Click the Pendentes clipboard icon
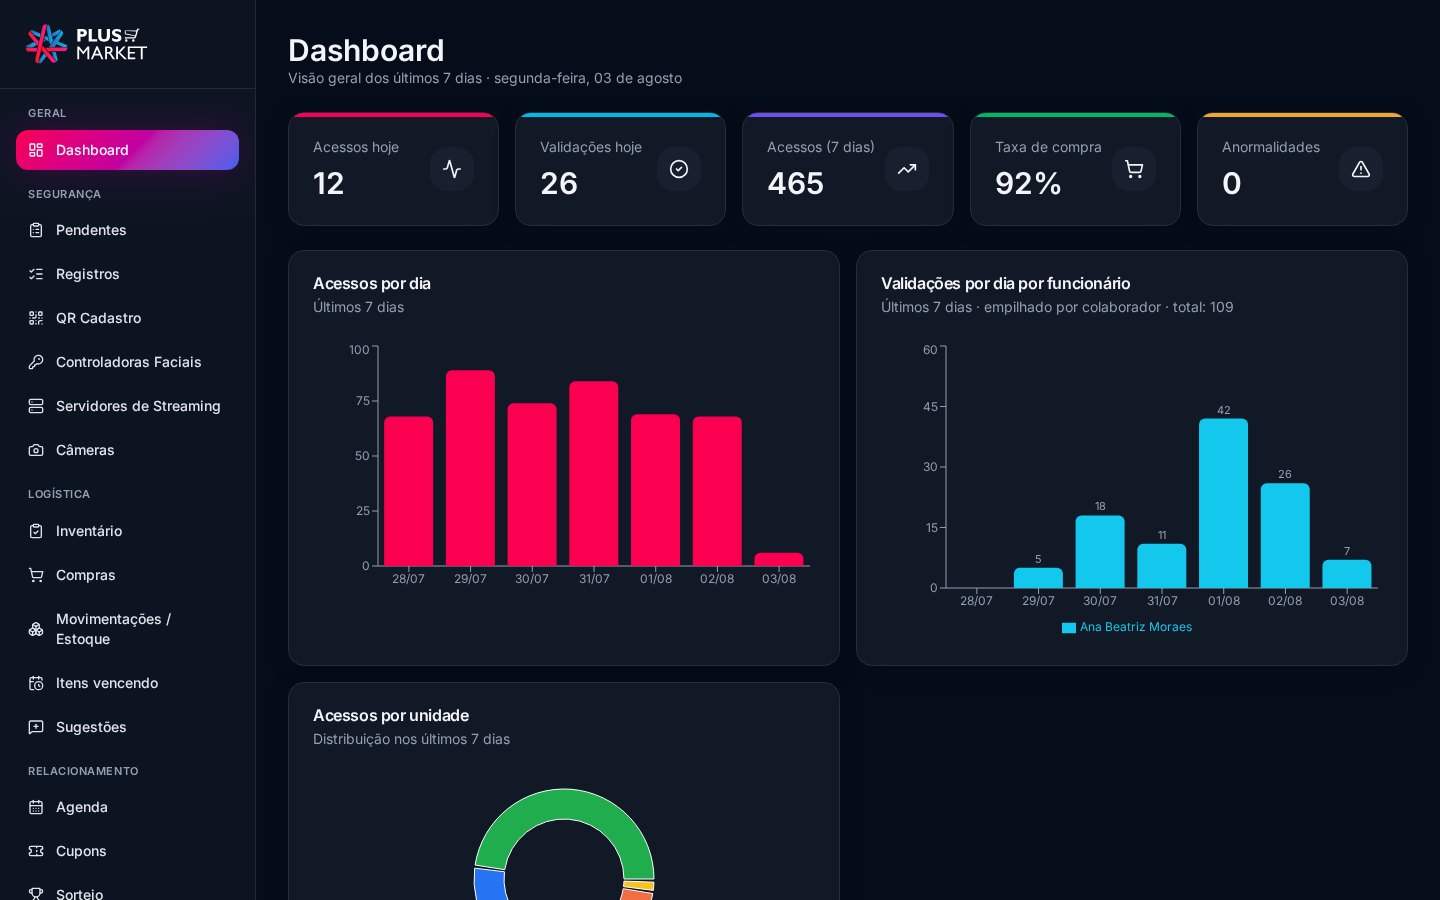The height and width of the screenshot is (900, 1440). 36,230
